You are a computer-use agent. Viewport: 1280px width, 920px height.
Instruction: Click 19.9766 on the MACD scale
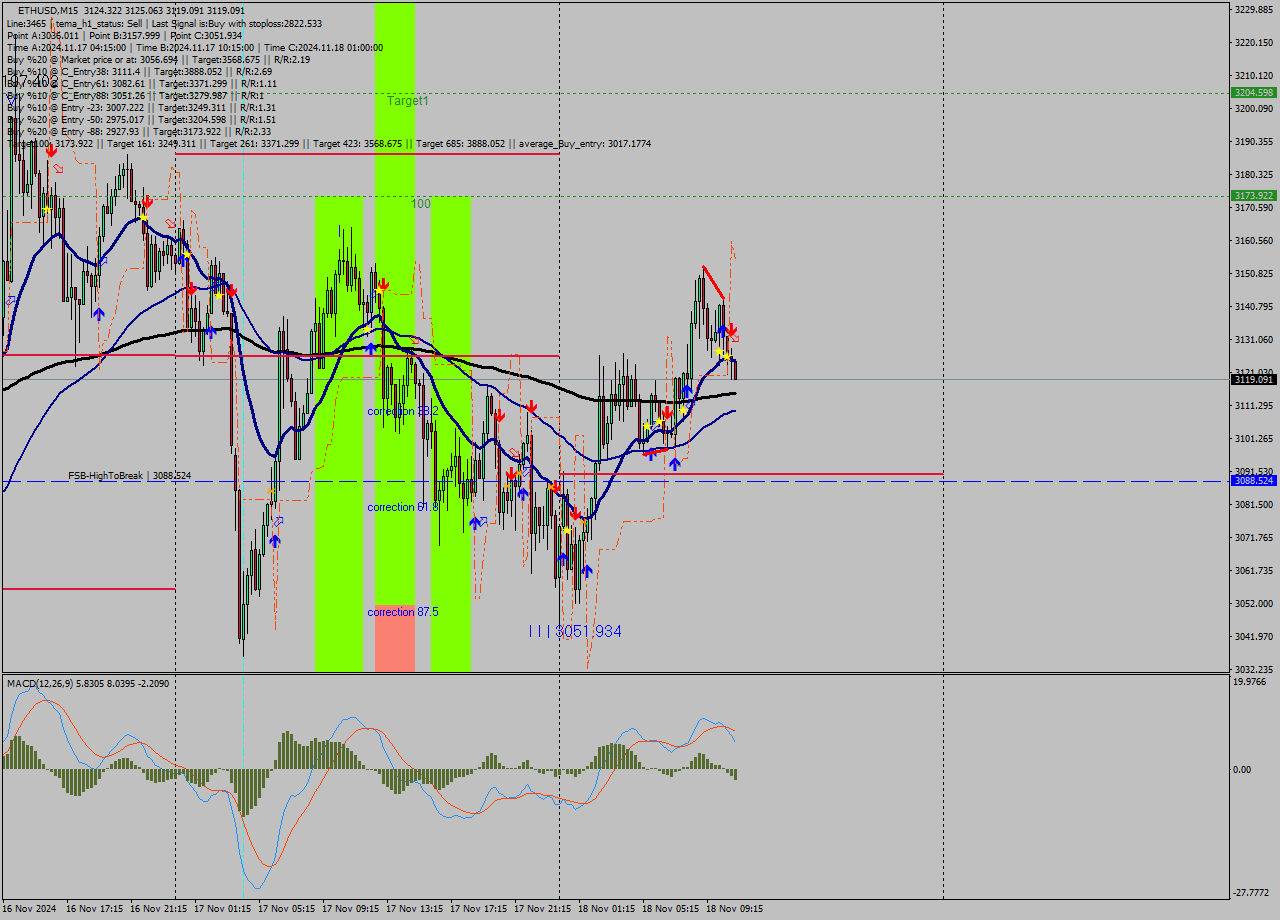point(1250,681)
